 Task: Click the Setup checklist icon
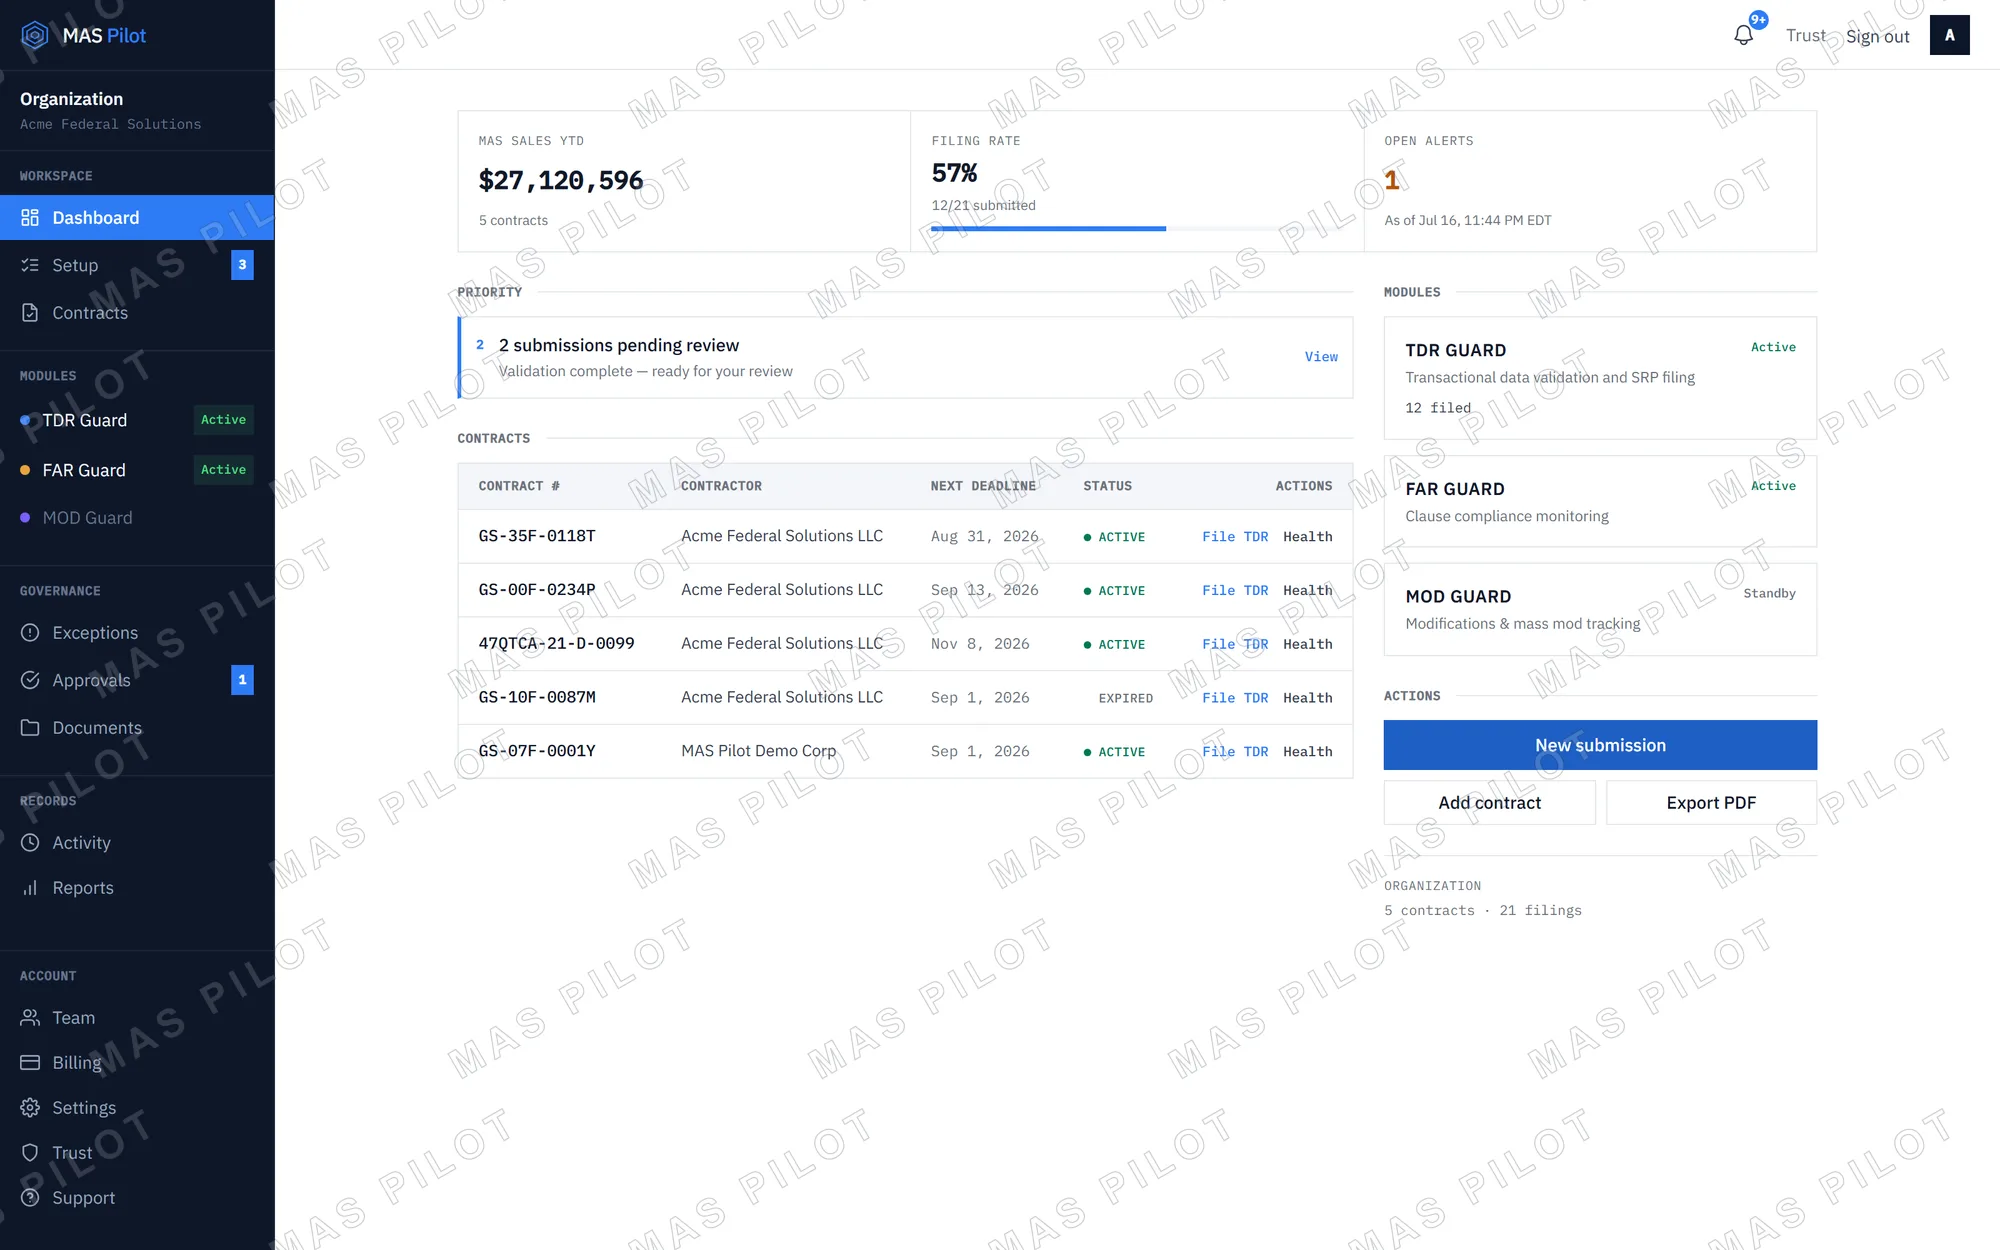[30, 265]
